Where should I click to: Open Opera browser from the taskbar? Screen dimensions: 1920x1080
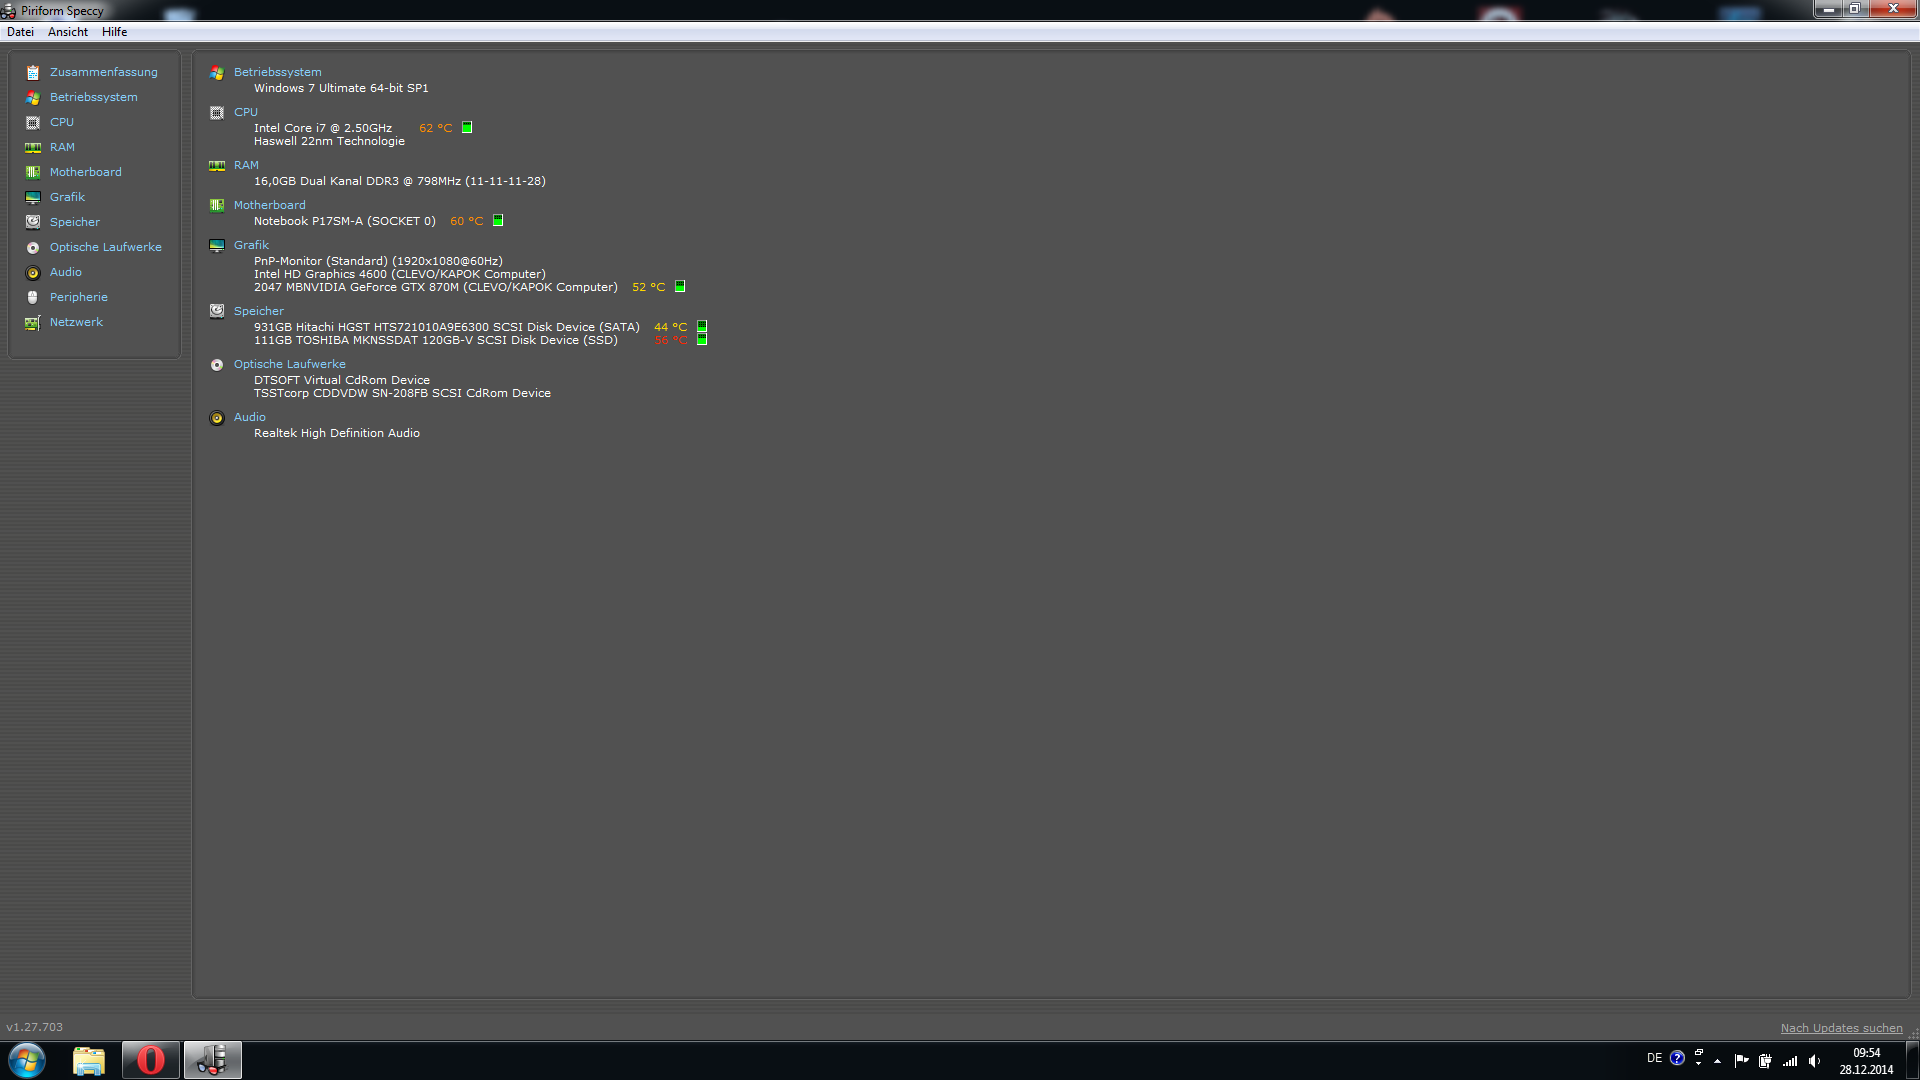pyautogui.click(x=151, y=1060)
